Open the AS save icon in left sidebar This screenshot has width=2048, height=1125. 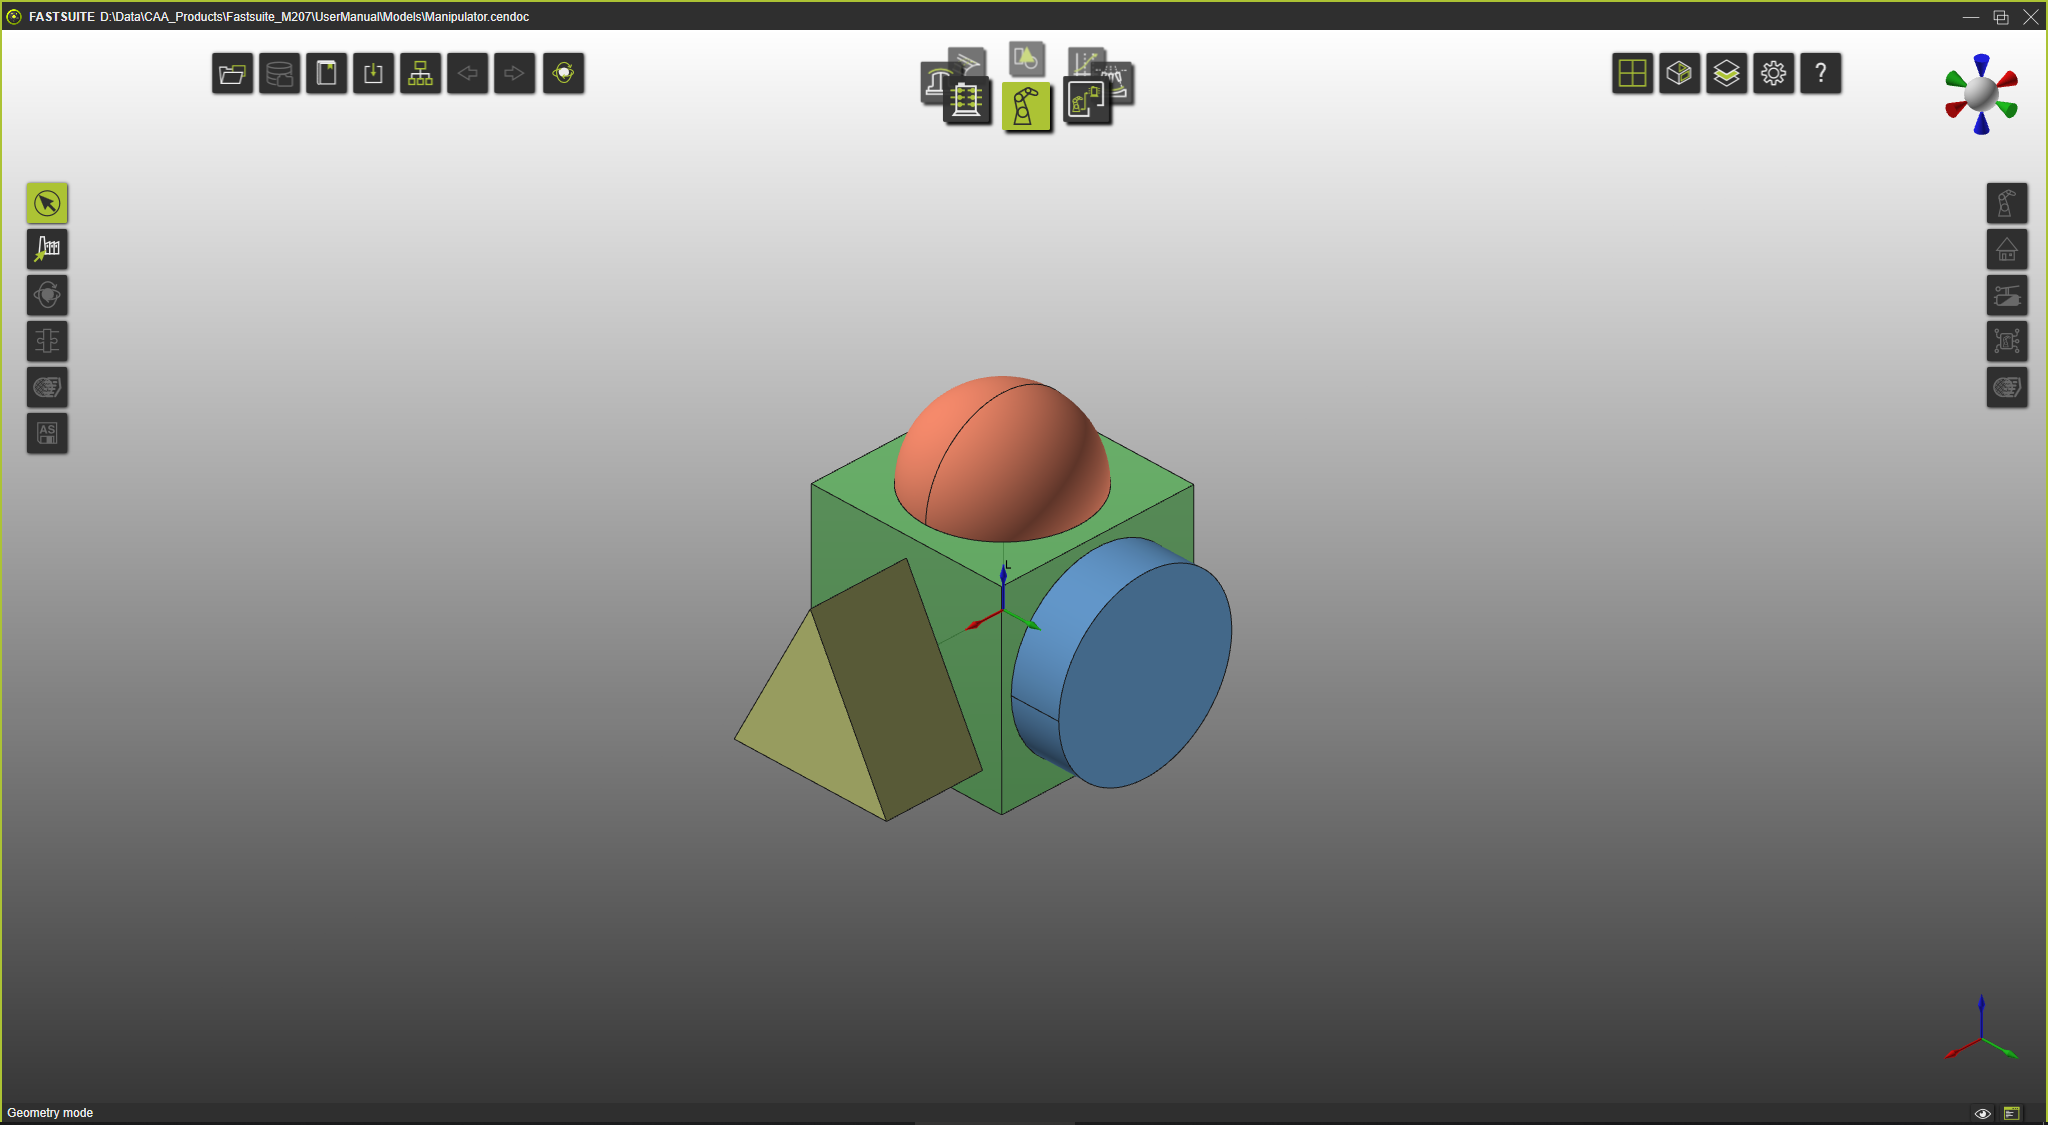click(x=47, y=432)
